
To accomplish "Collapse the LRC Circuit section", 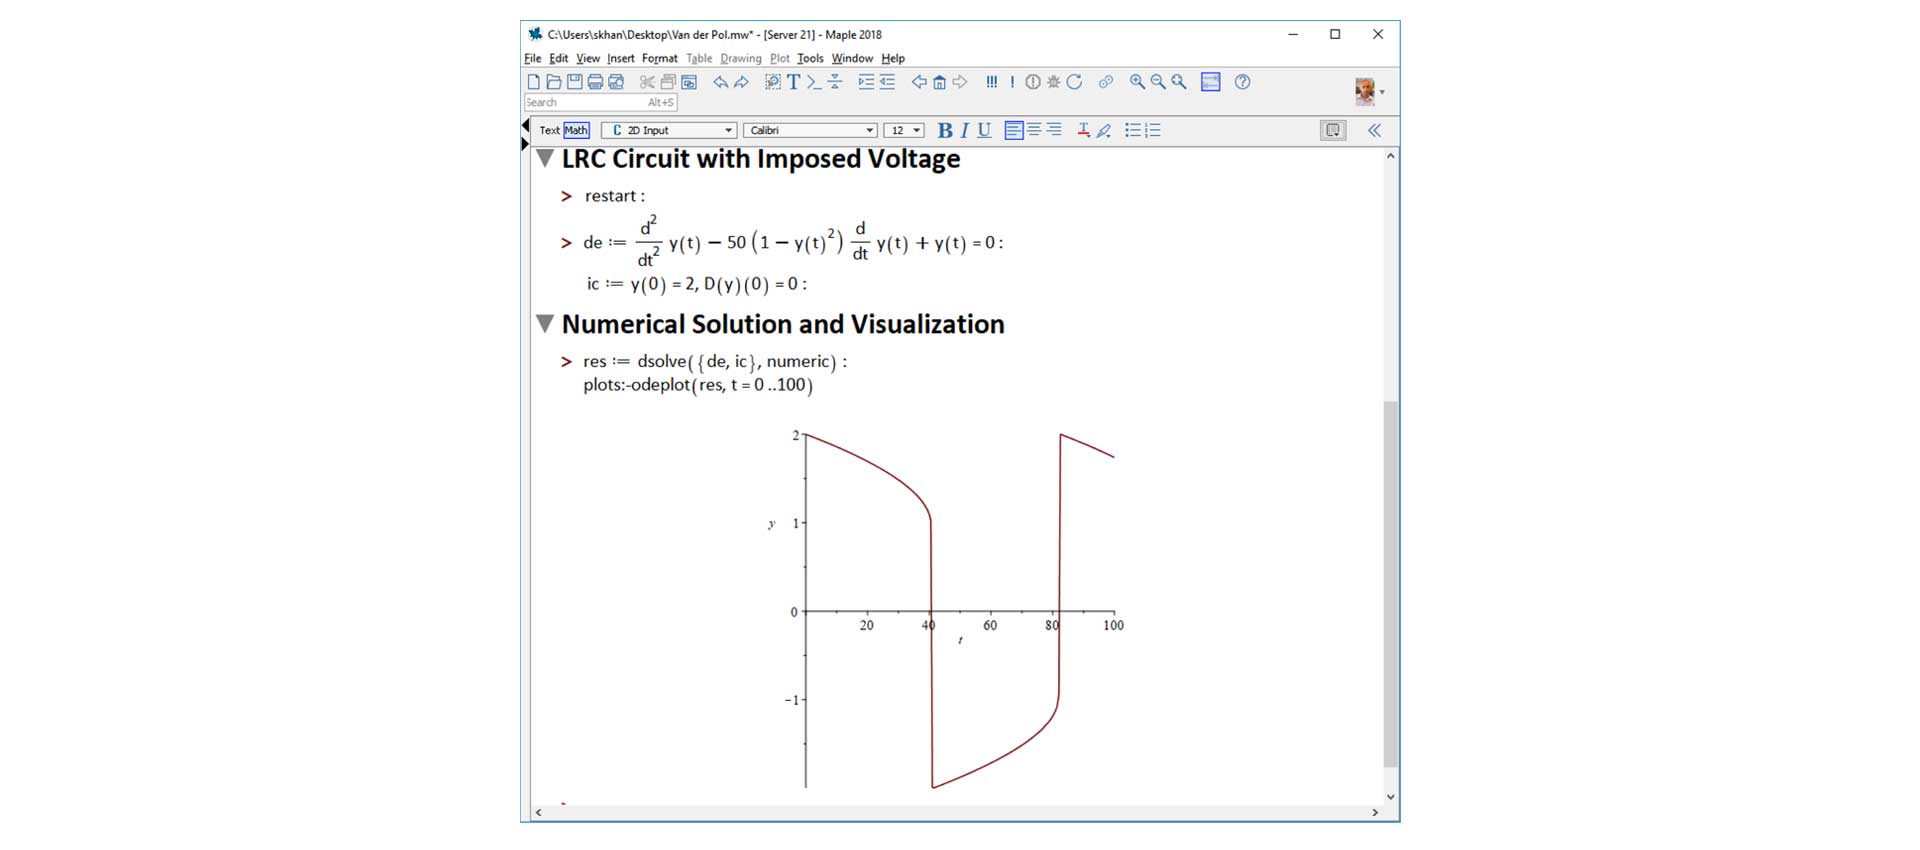I will pos(545,158).
